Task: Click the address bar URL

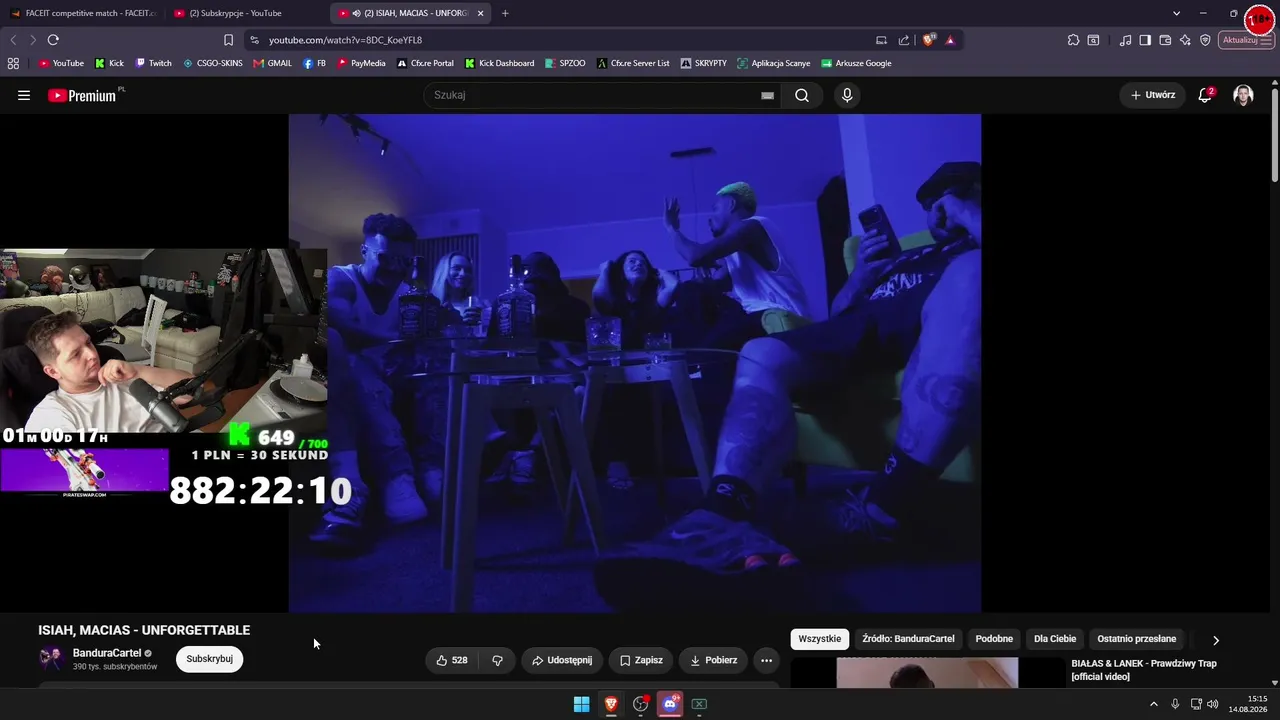Action: [345, 40]
